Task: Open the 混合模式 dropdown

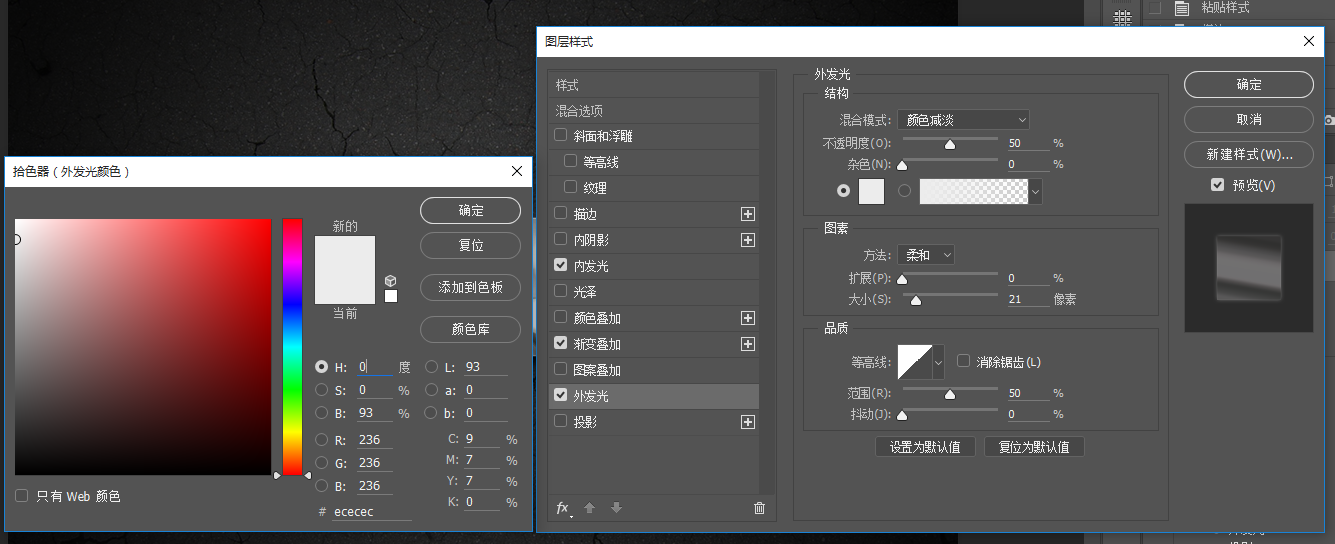Action: coord(963,119)
